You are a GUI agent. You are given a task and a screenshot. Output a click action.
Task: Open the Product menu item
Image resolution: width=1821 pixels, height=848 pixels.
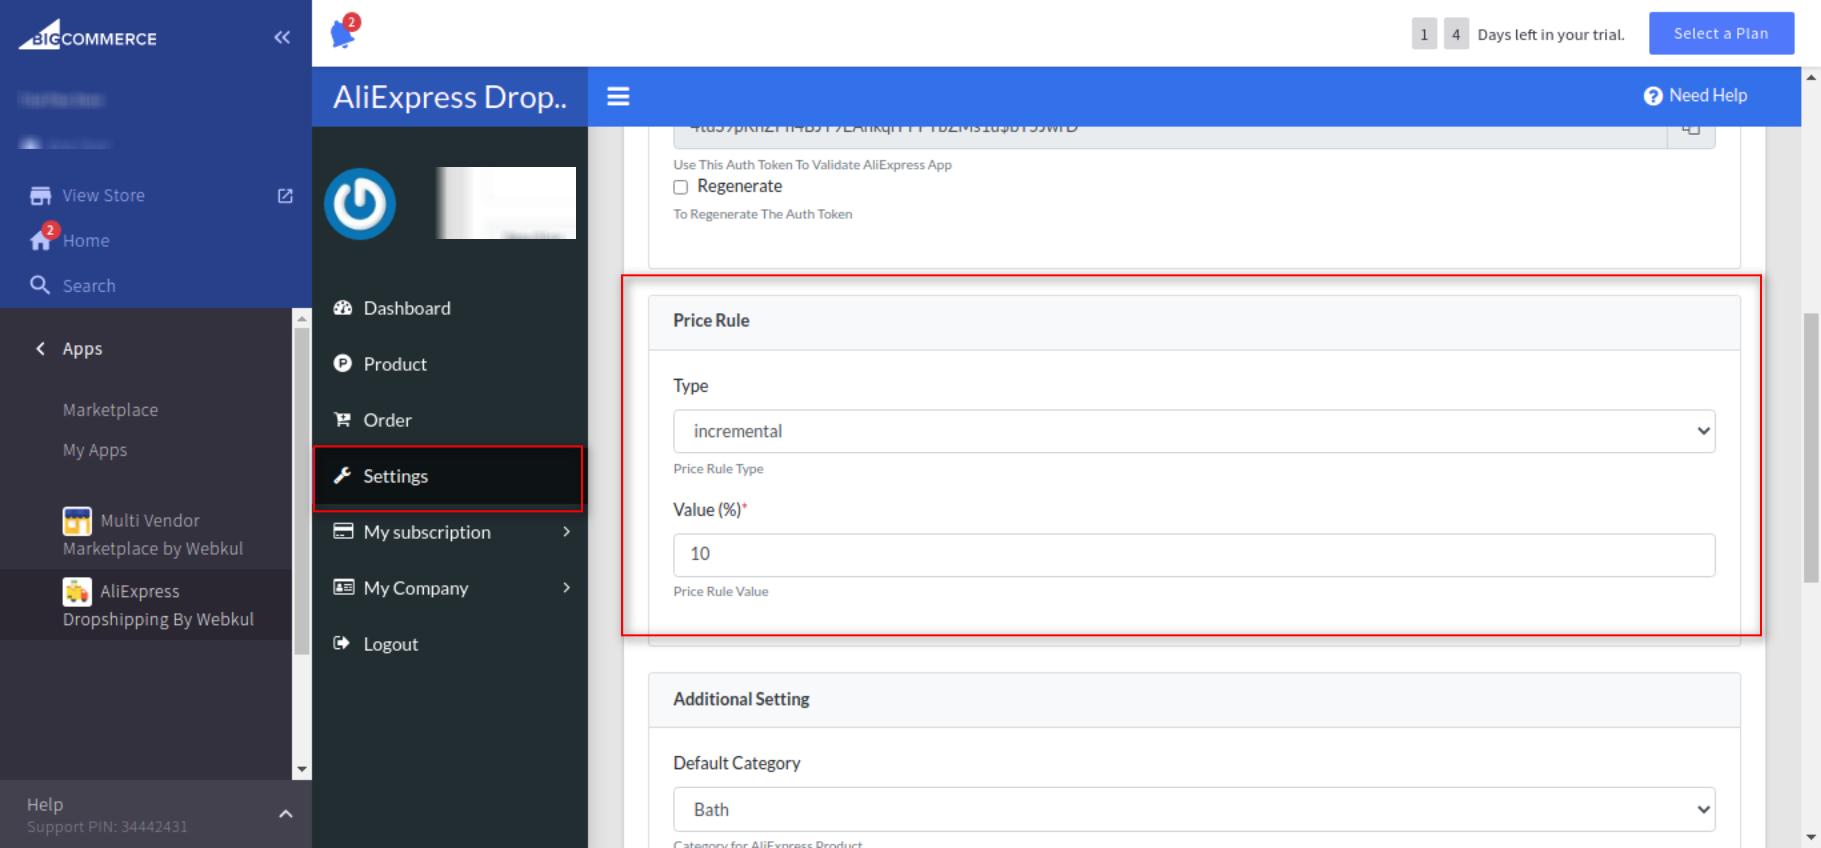click(x=449, y=364)
